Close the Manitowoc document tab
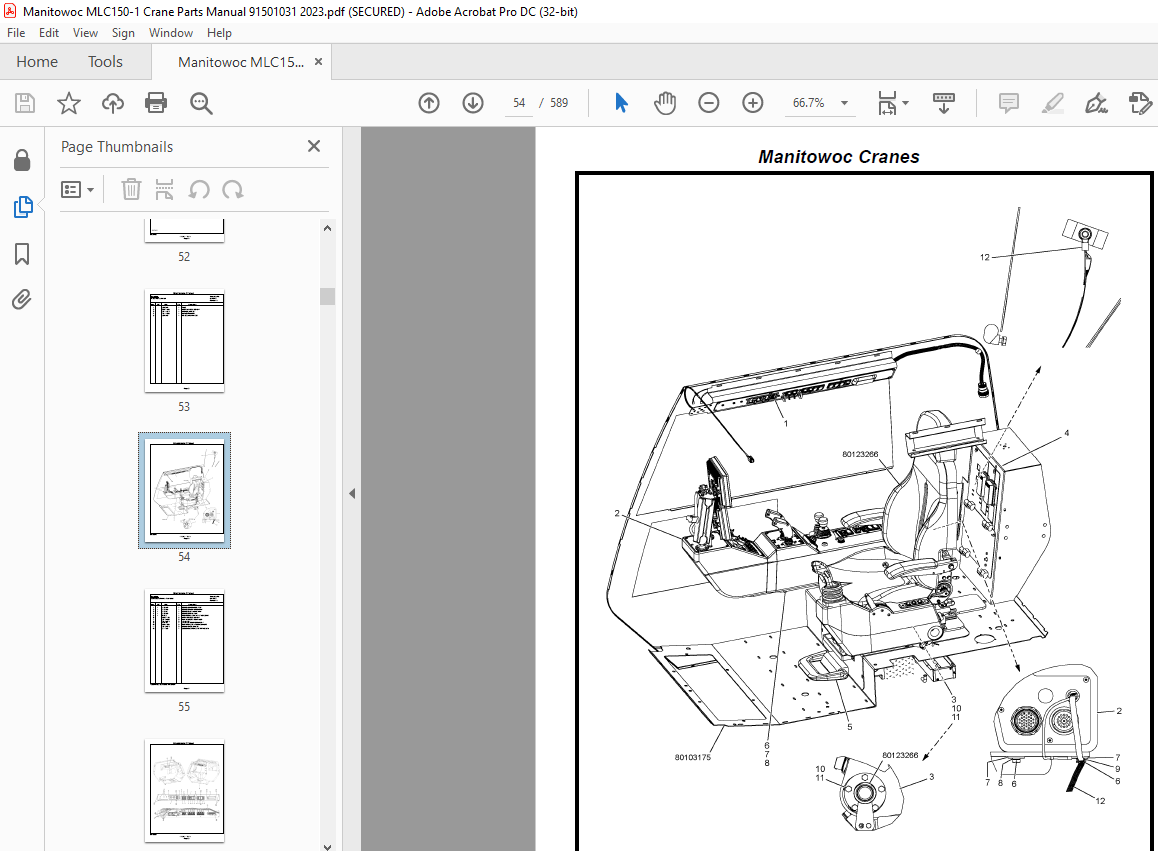Image resolution: width=1158 pixels, height=851 pixels. tap(318, 61)
